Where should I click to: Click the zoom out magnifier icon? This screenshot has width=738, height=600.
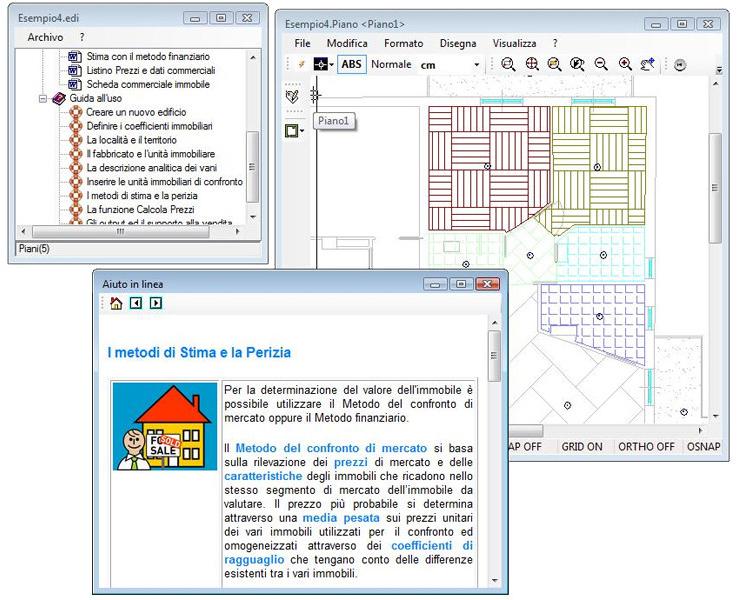tap(601, 64)
